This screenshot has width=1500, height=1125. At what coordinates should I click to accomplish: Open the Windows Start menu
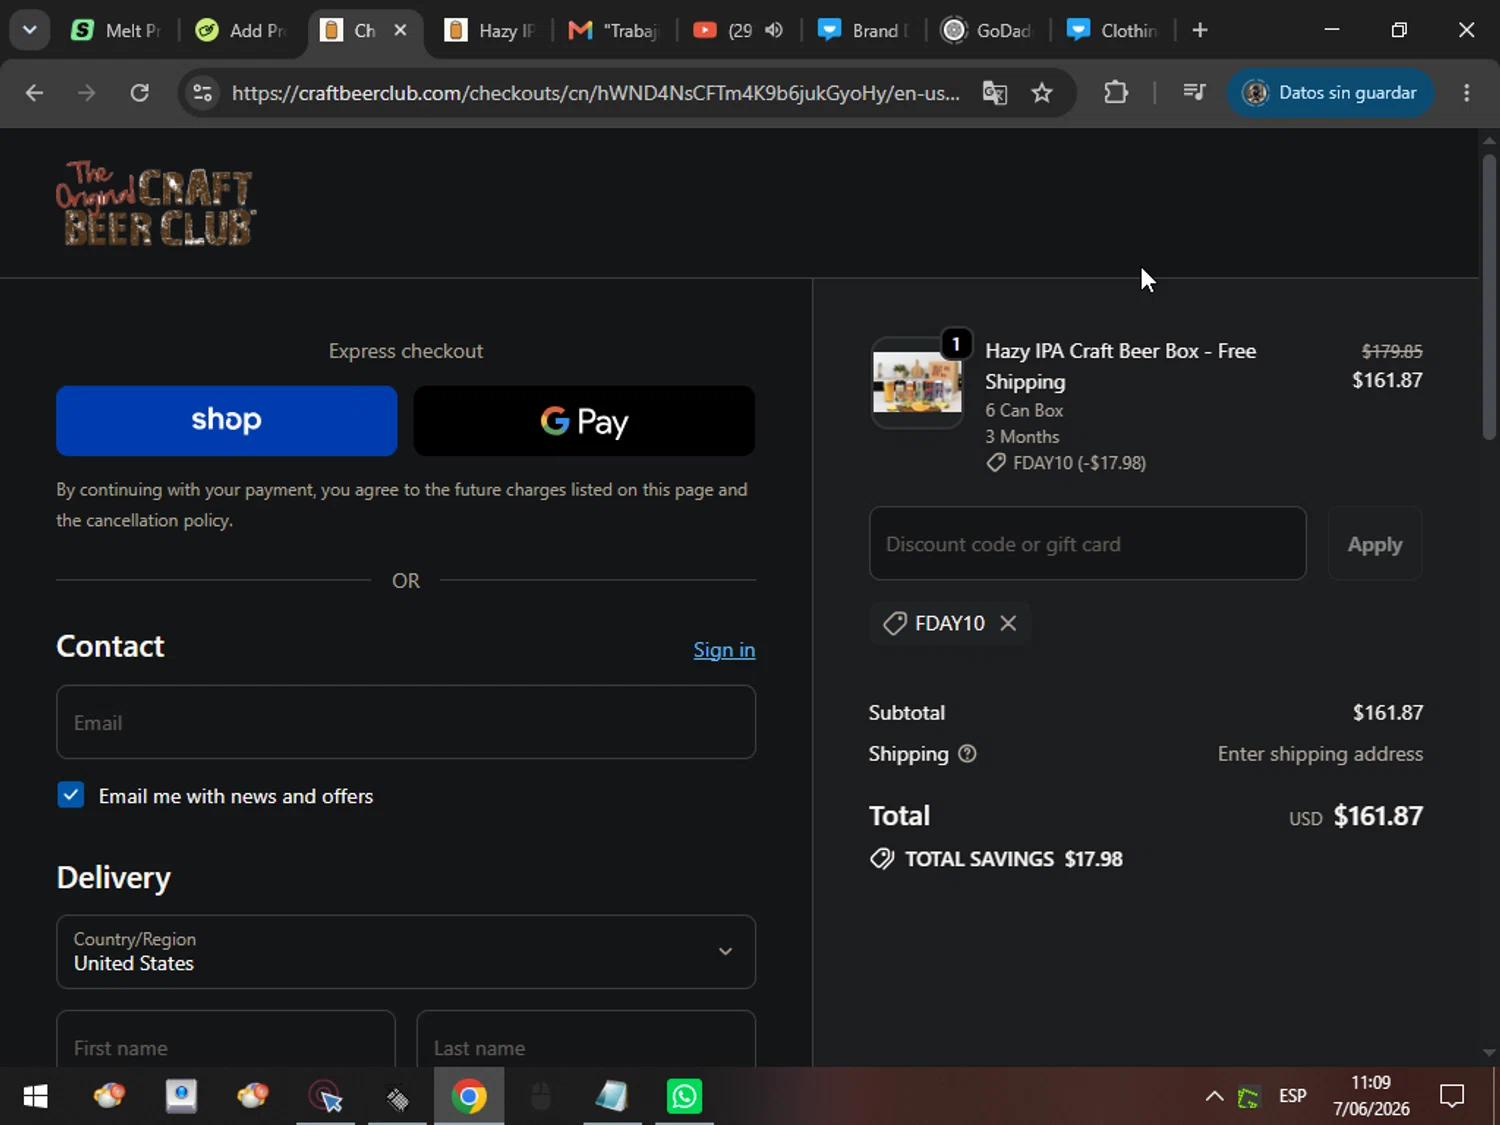click(35, 1097)
